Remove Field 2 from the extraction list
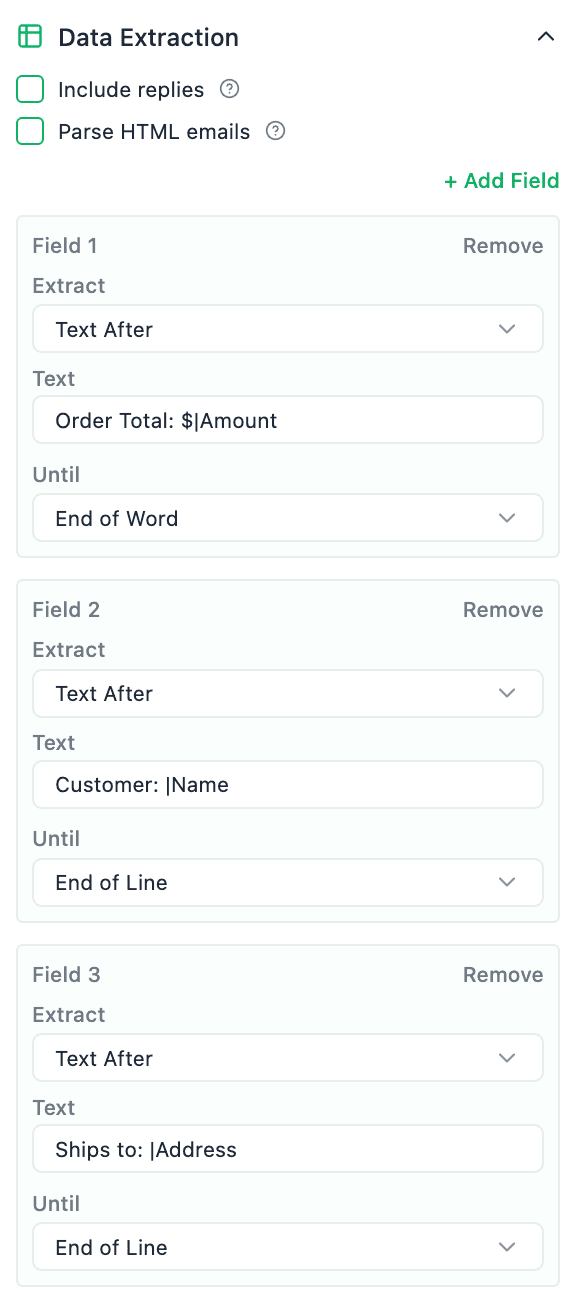 (503, 609)
